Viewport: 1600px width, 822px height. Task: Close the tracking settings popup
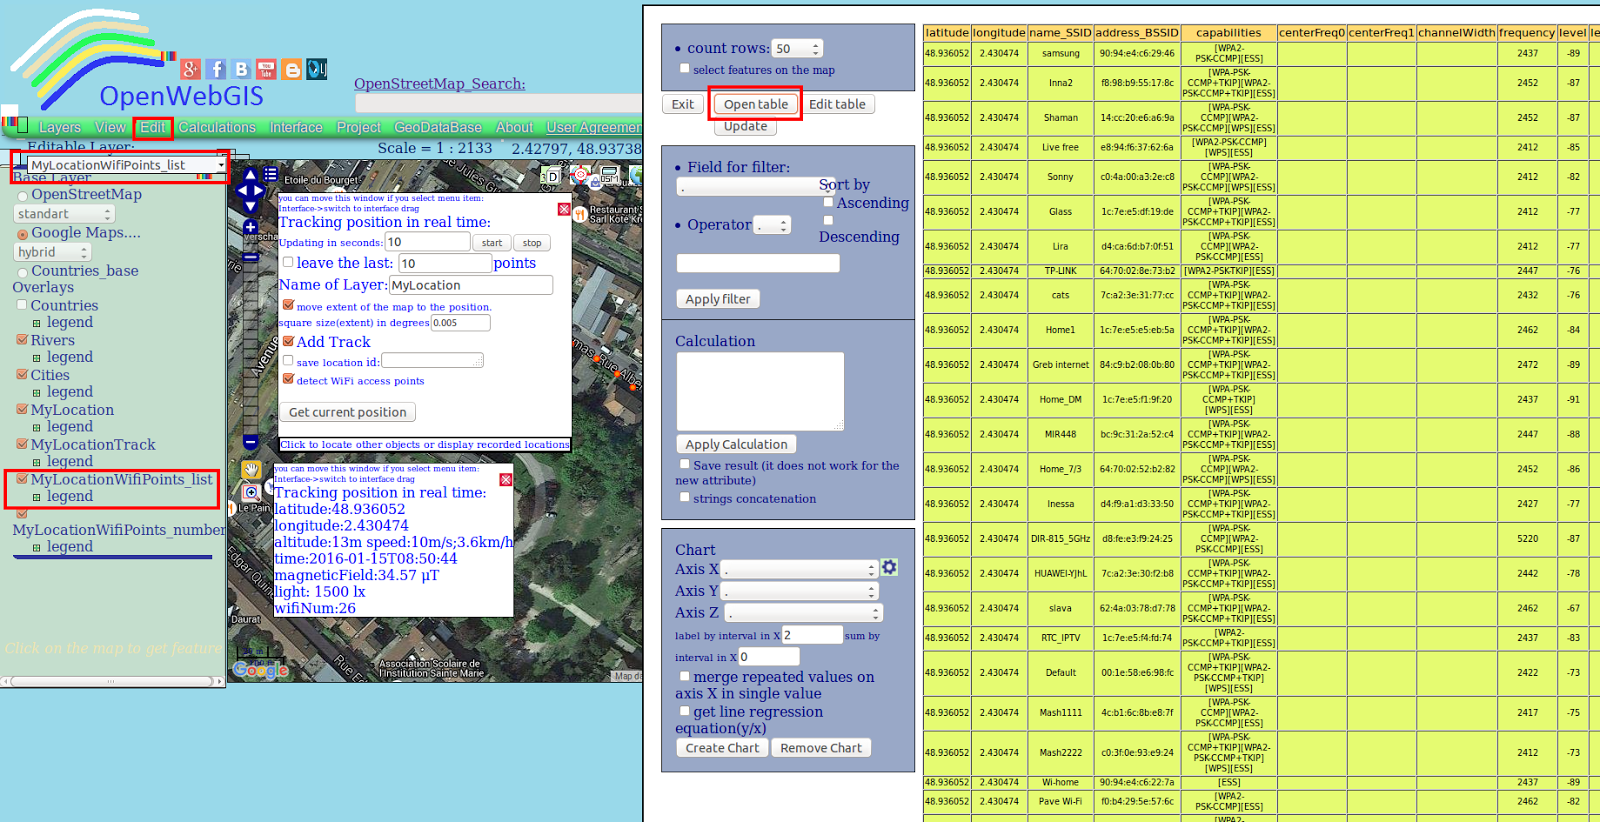pyautogui.click(x=564, y=209)
